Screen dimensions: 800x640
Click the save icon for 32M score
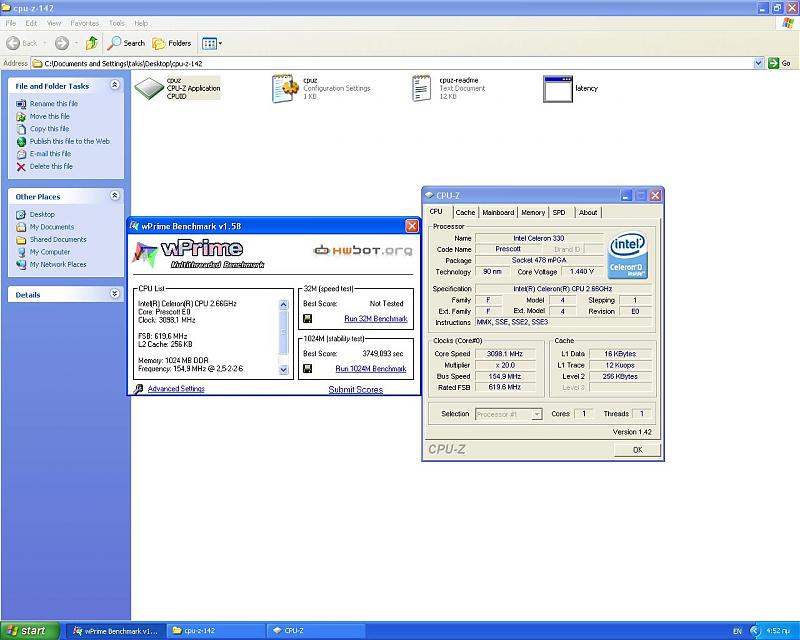click(x=308, y=318)
